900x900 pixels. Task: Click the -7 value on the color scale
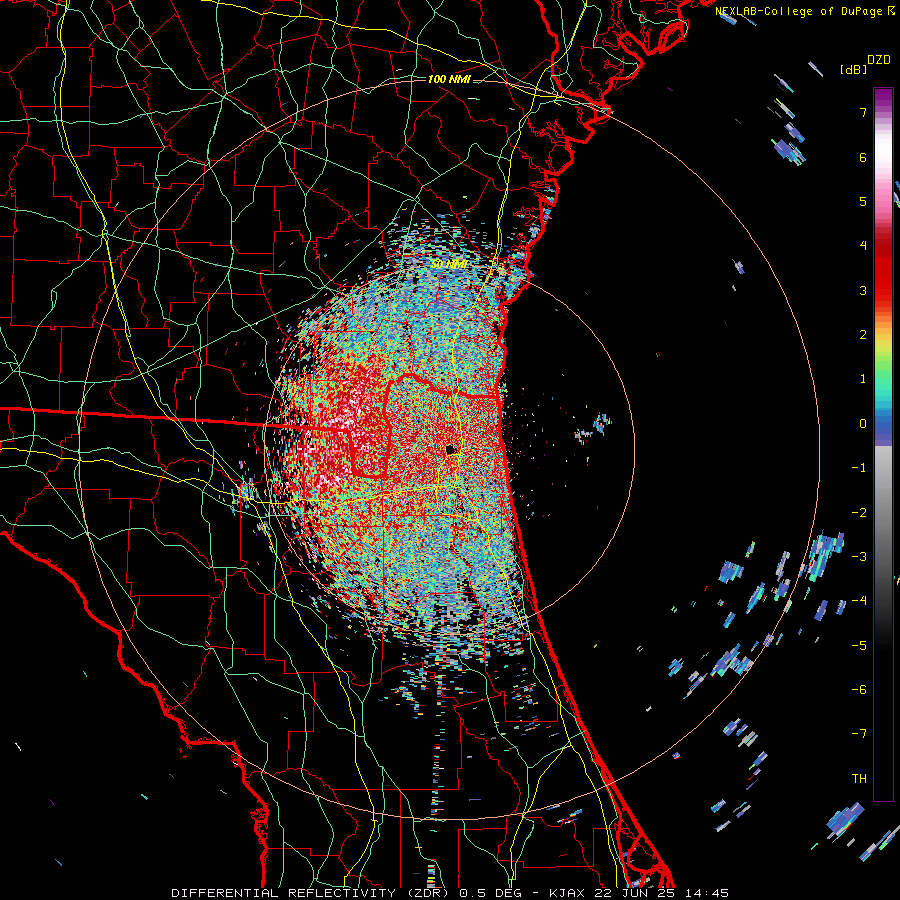859,734
